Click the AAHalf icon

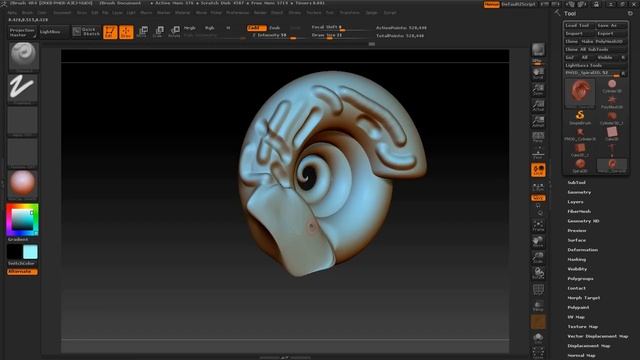tap(538, 122)
